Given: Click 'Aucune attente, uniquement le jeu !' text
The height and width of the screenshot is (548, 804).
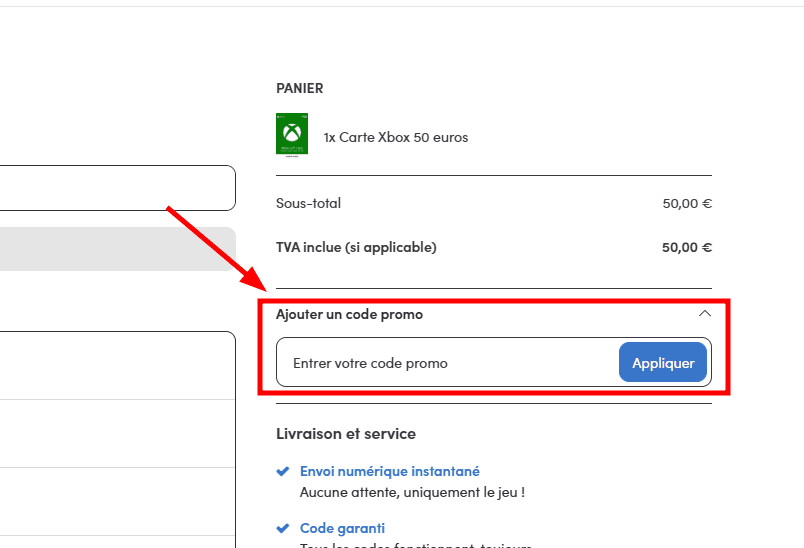Looking at the screenshot, I should 412,493.
